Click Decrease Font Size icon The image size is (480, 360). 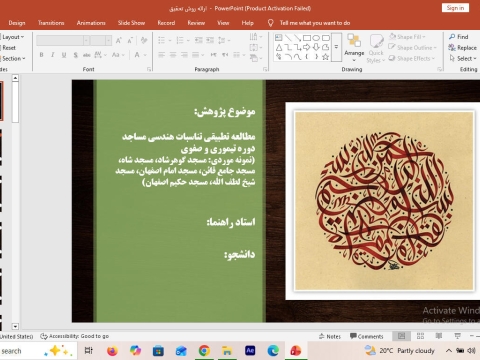click(130, 41)
